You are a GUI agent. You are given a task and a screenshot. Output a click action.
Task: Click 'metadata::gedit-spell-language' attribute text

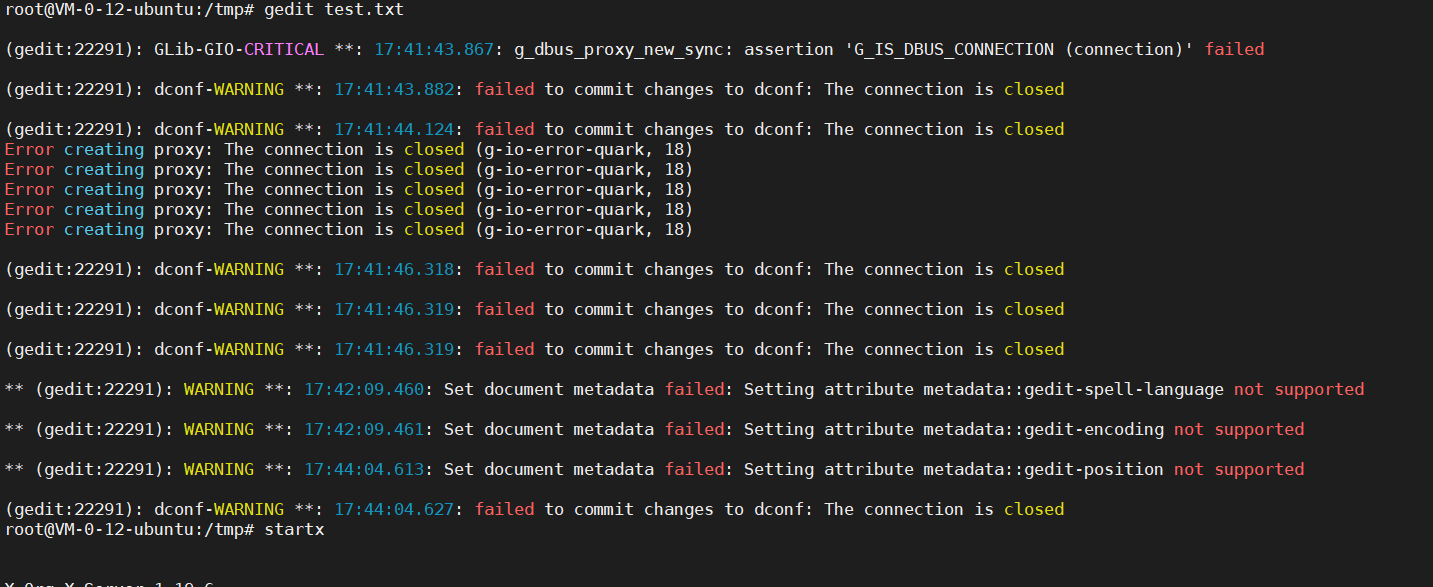click(x=1074, y=389)
